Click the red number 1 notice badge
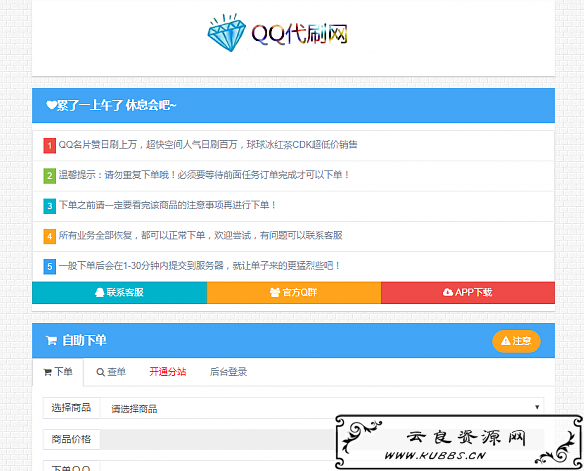 pyautogui.click(x=50, y=146)
